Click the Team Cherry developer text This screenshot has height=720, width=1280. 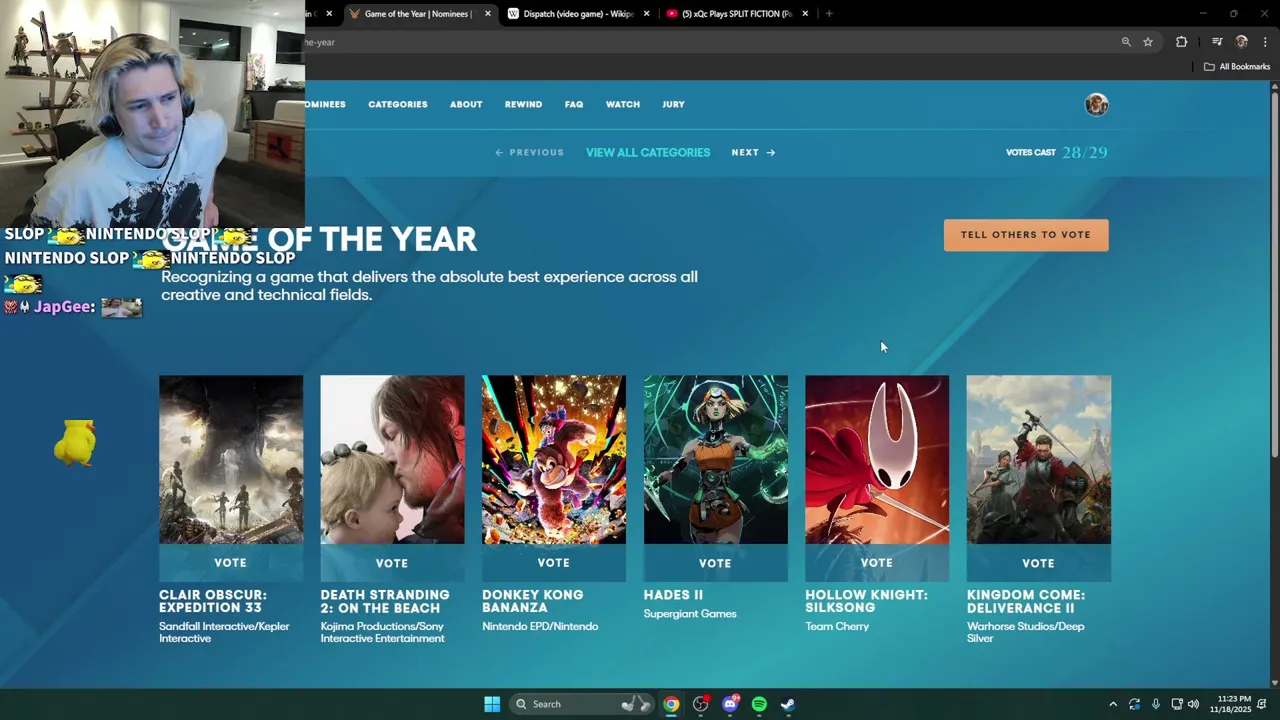click(837, 627)
